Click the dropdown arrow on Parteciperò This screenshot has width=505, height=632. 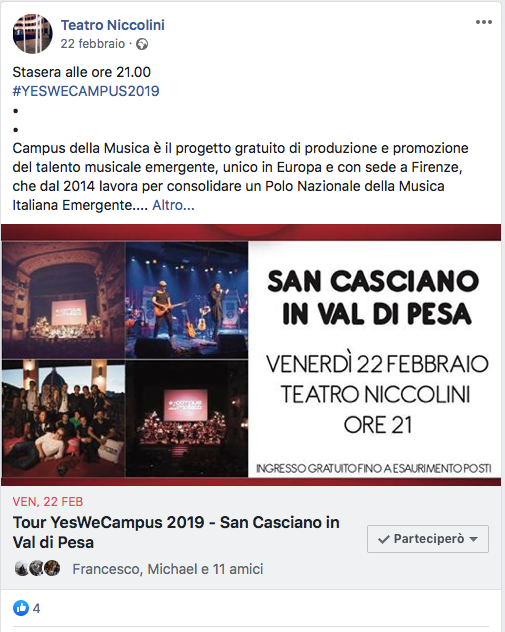pyautogui.click(x=474, y=539)
